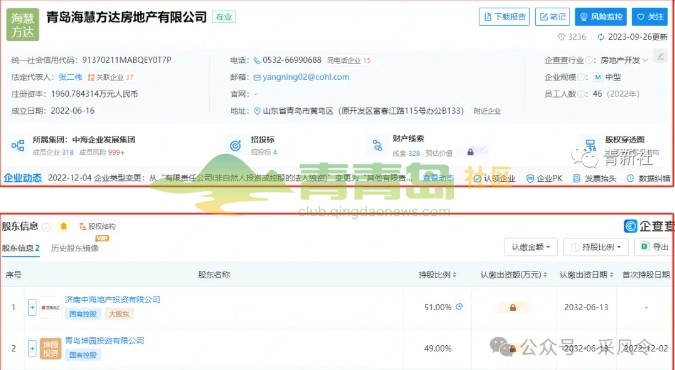
Task: Click the 坤园投资 shareholder logo
Action: click(50, 348)
